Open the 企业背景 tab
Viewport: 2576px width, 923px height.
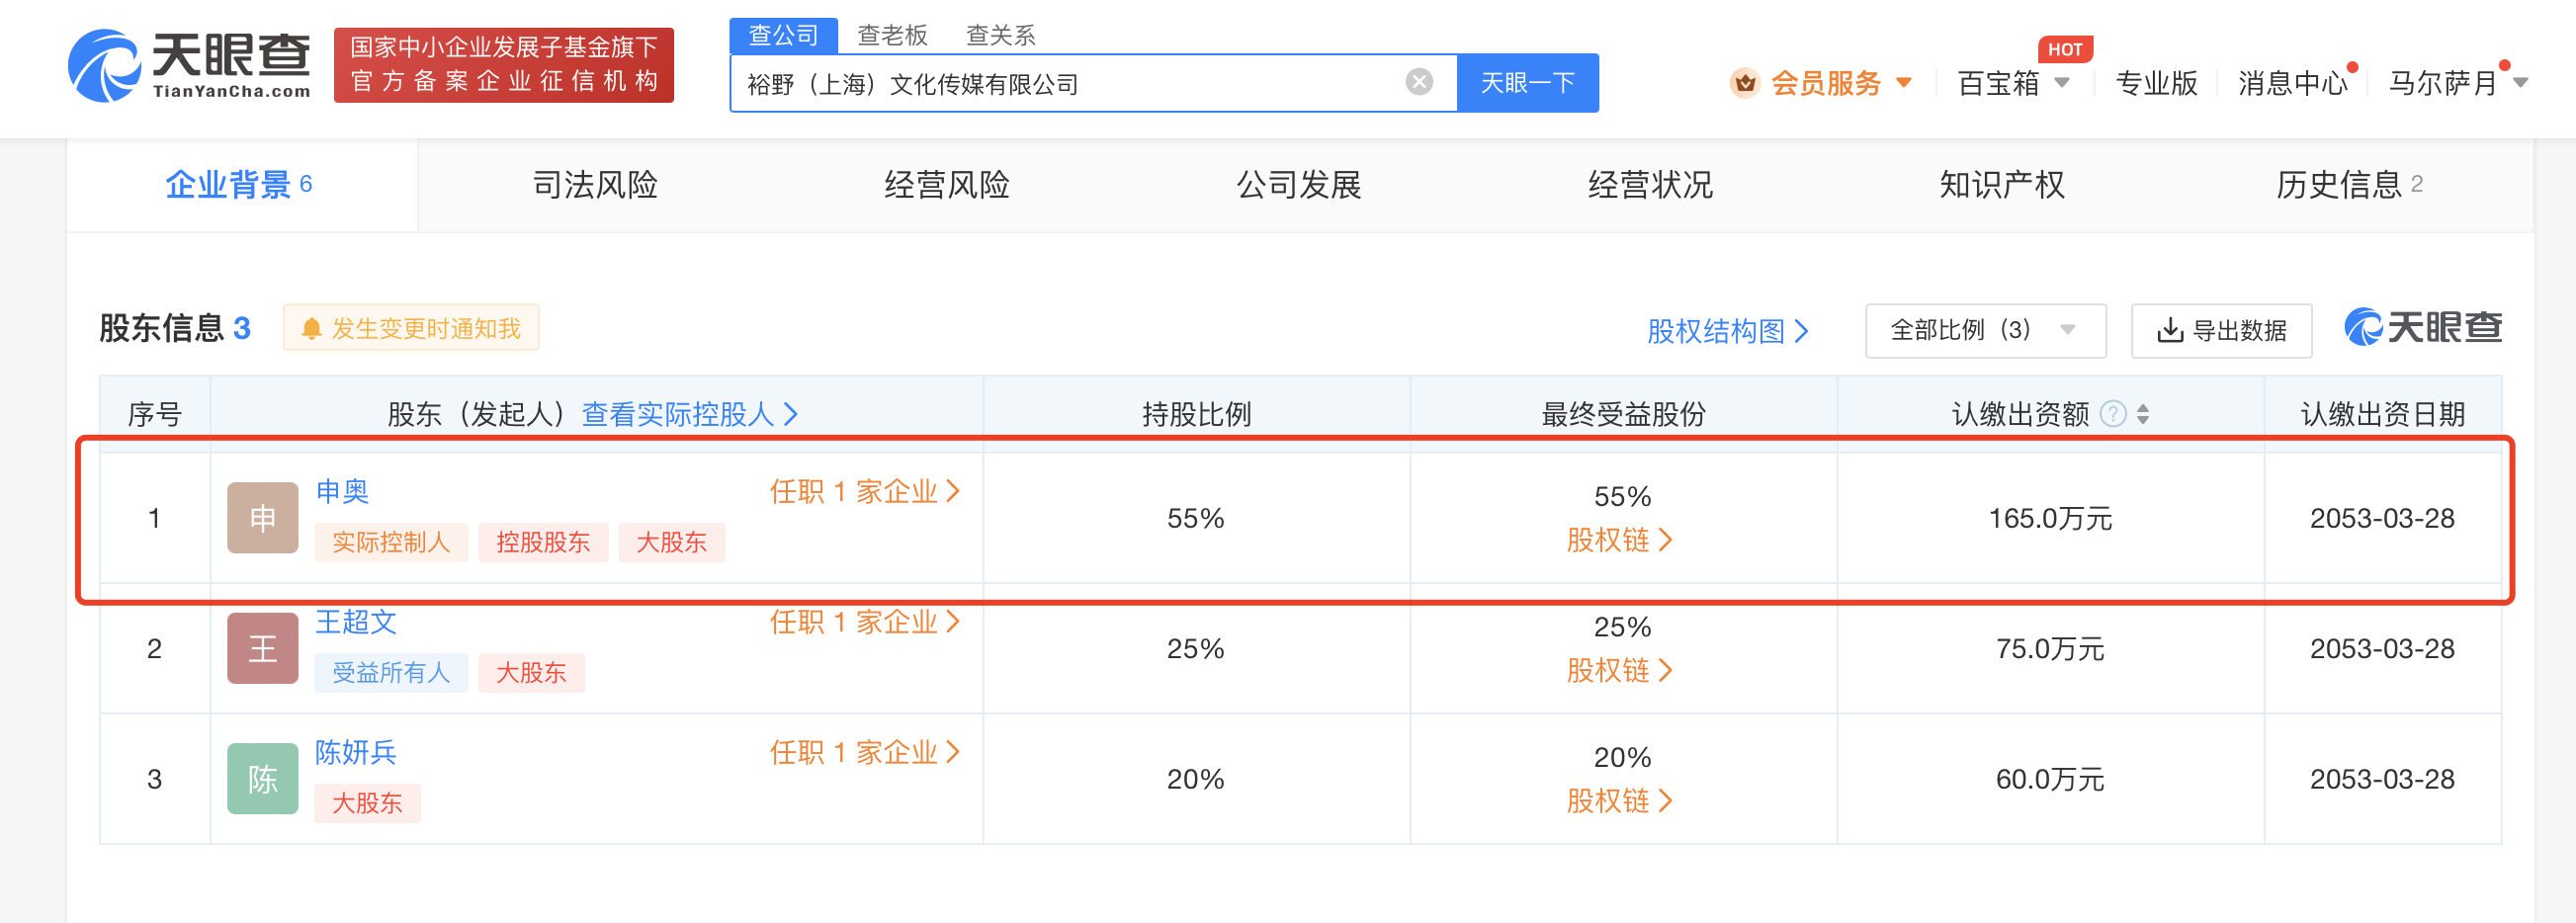click(x=240, y=184)
